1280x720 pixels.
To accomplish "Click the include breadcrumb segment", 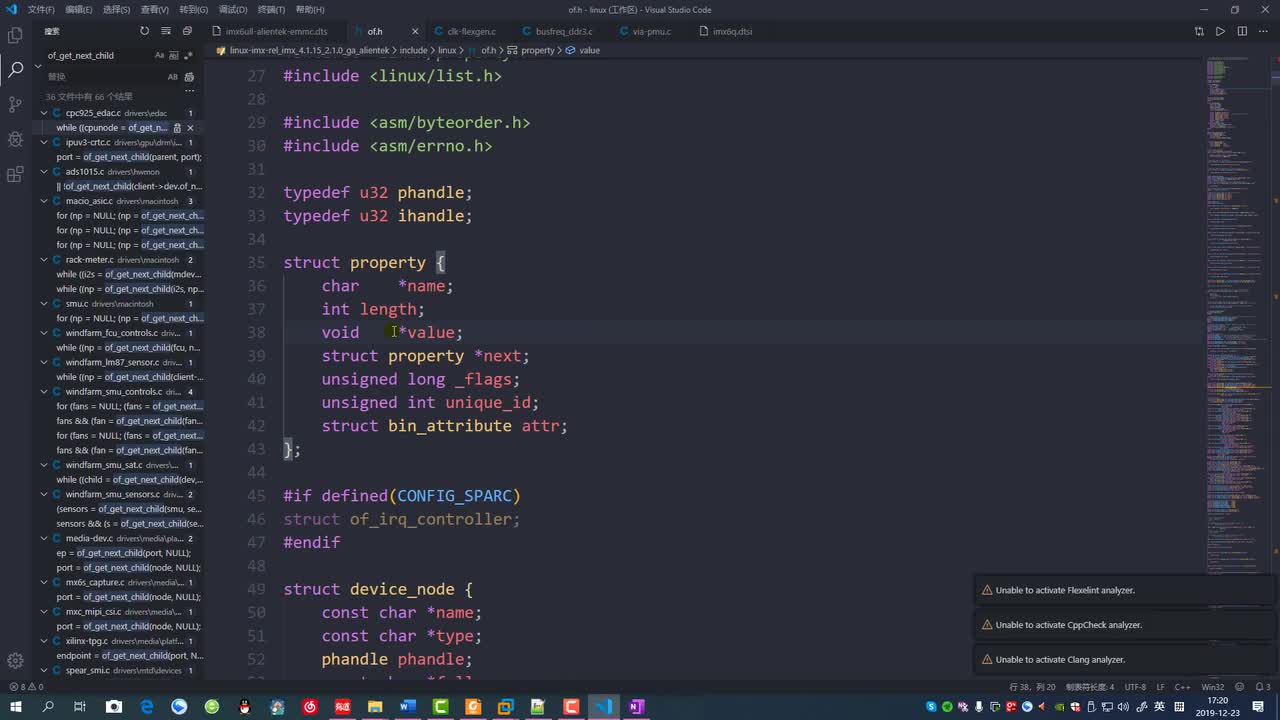I will click(x=413, y=50).
